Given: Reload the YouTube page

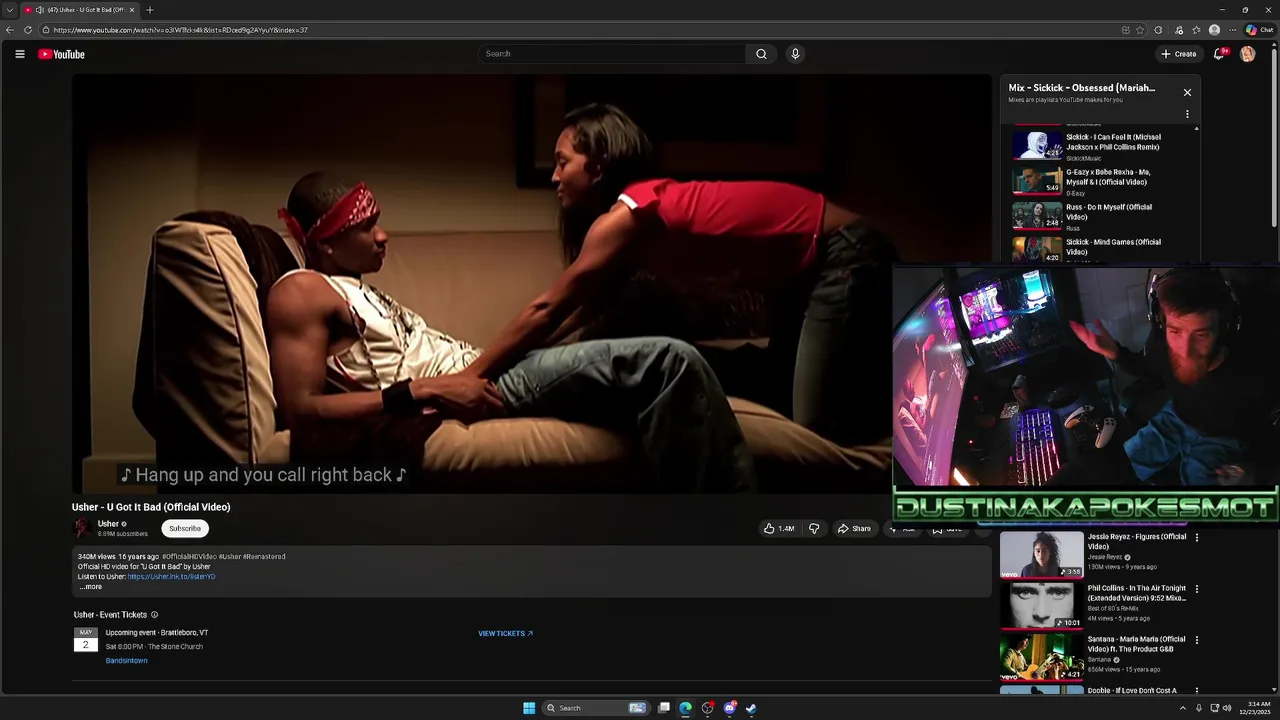Looking at the screenshot, I should point(28,30).
